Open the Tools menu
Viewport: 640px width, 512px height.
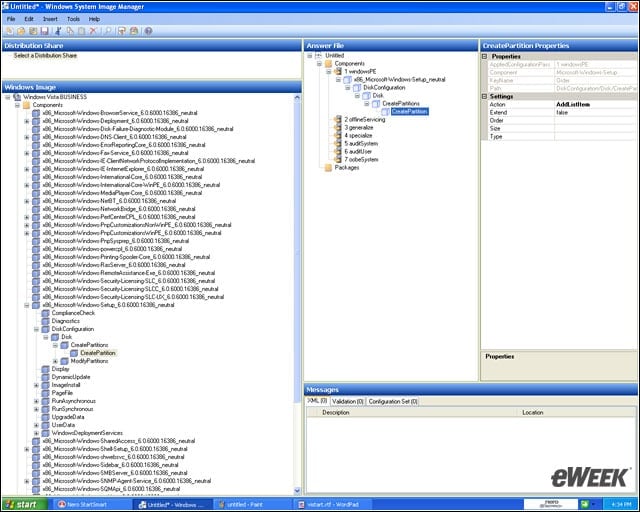(73, 19)
